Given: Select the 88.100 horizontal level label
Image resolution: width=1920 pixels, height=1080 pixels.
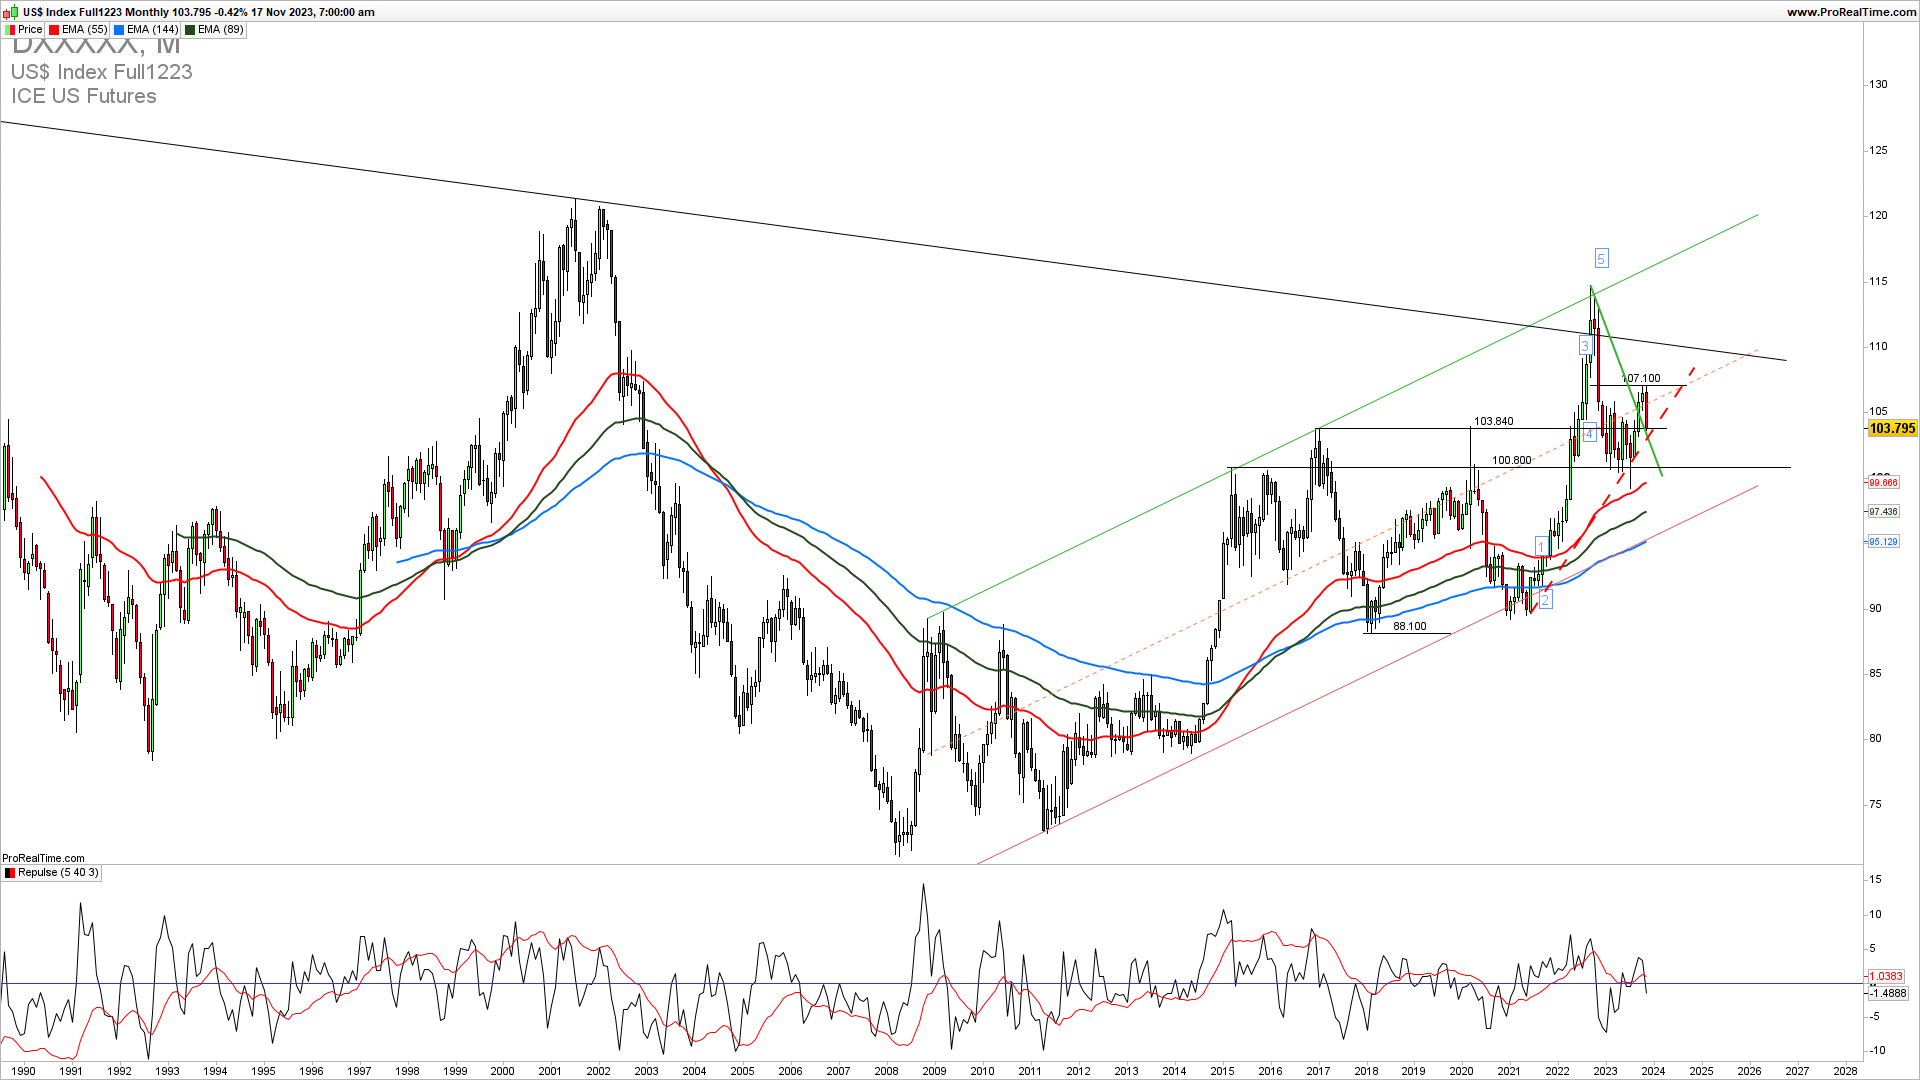Looking at the screenshot, I should click(x=1410, y=626).
